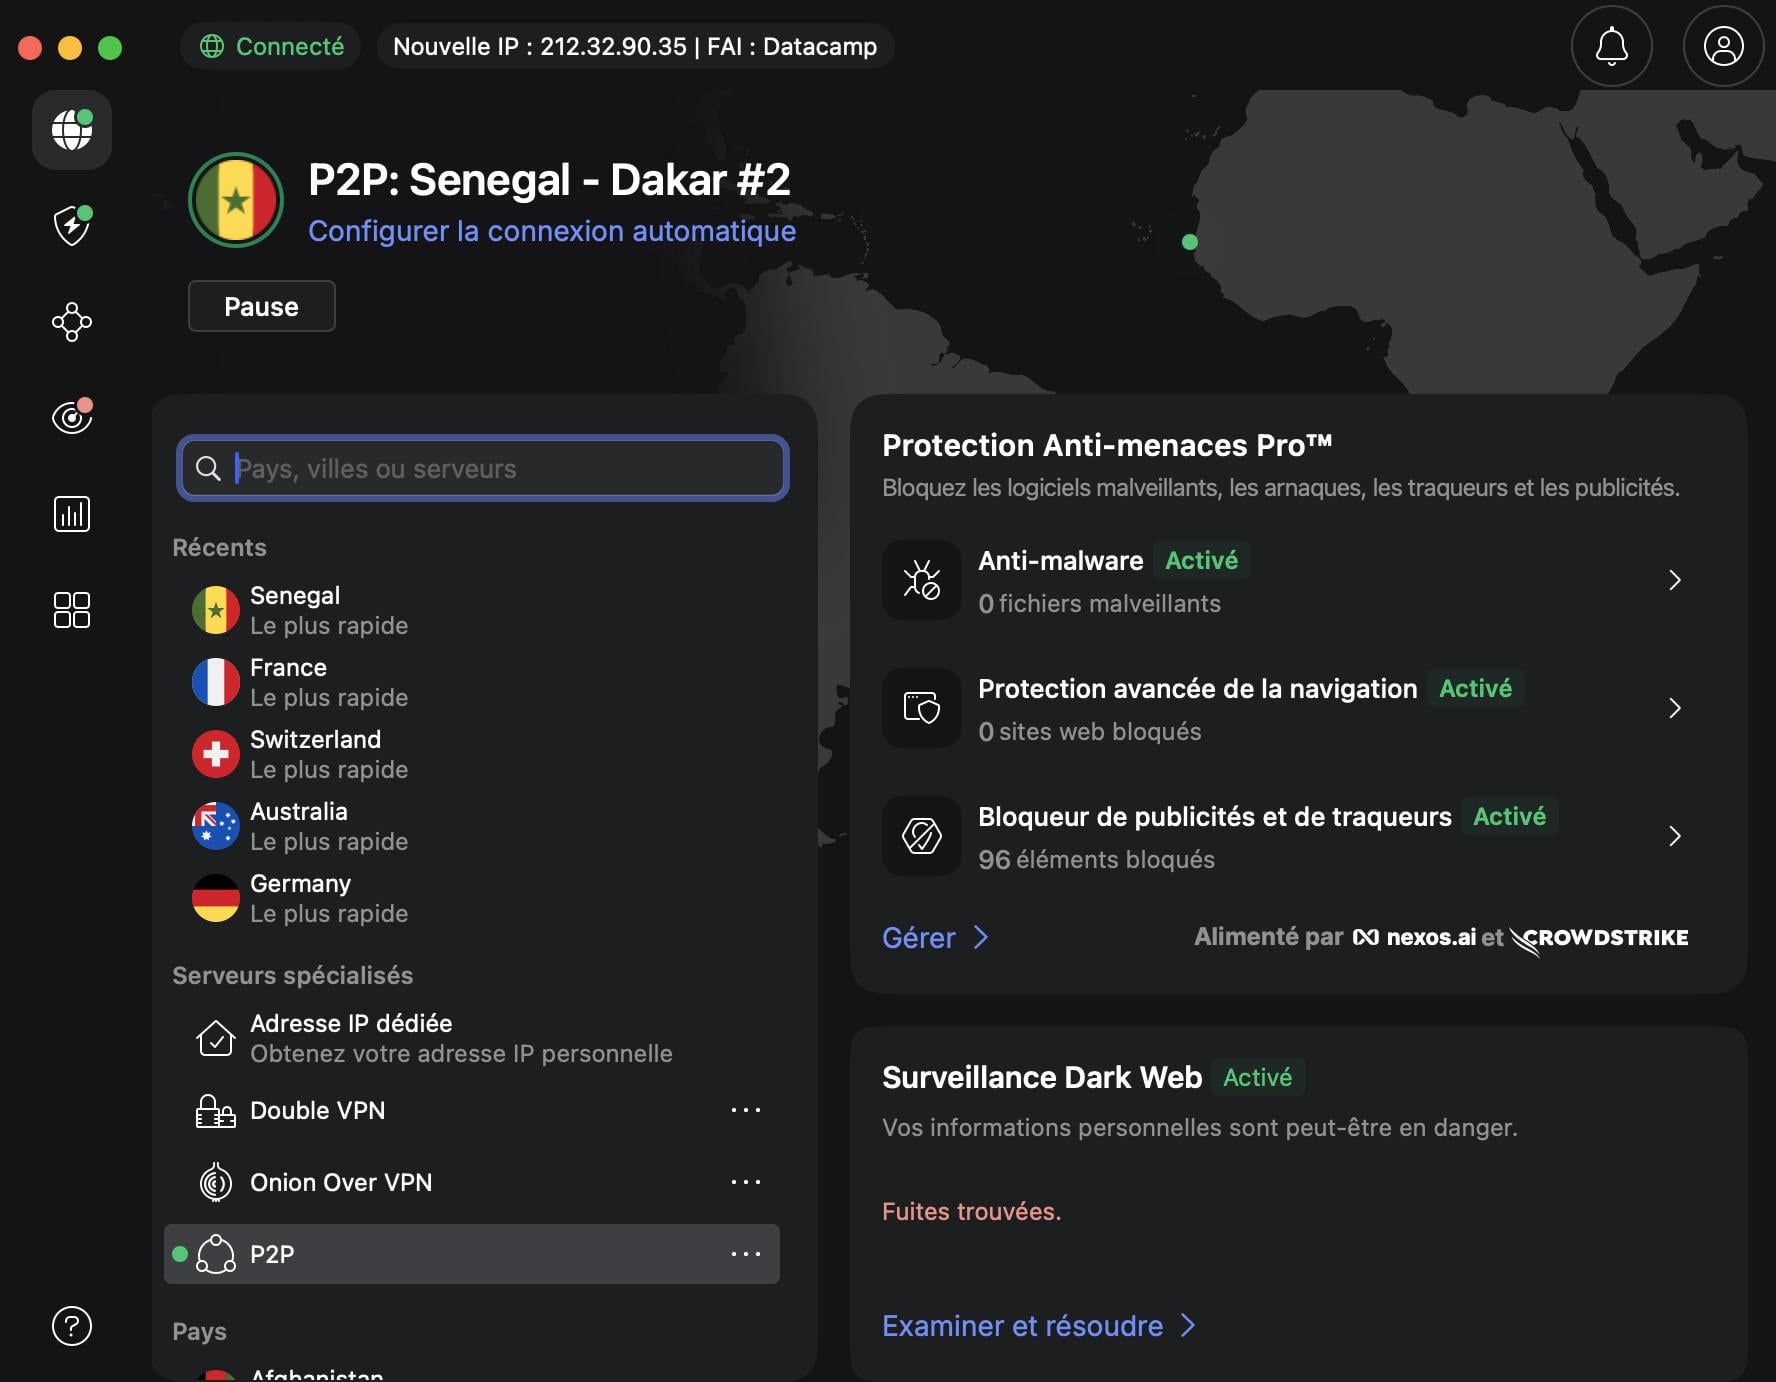Viewport: 1776px width, 1382px height.
Task: Expand the Anti-malware details chevron
Action: coord(1675,580)
